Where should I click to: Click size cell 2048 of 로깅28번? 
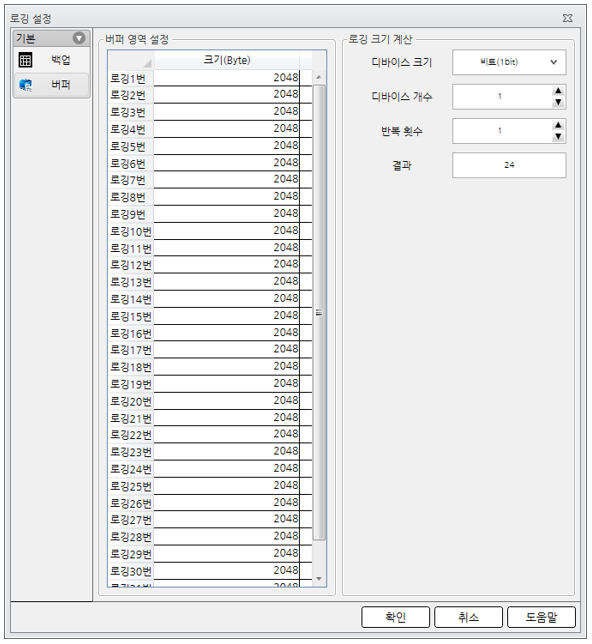tap(227, 537)
